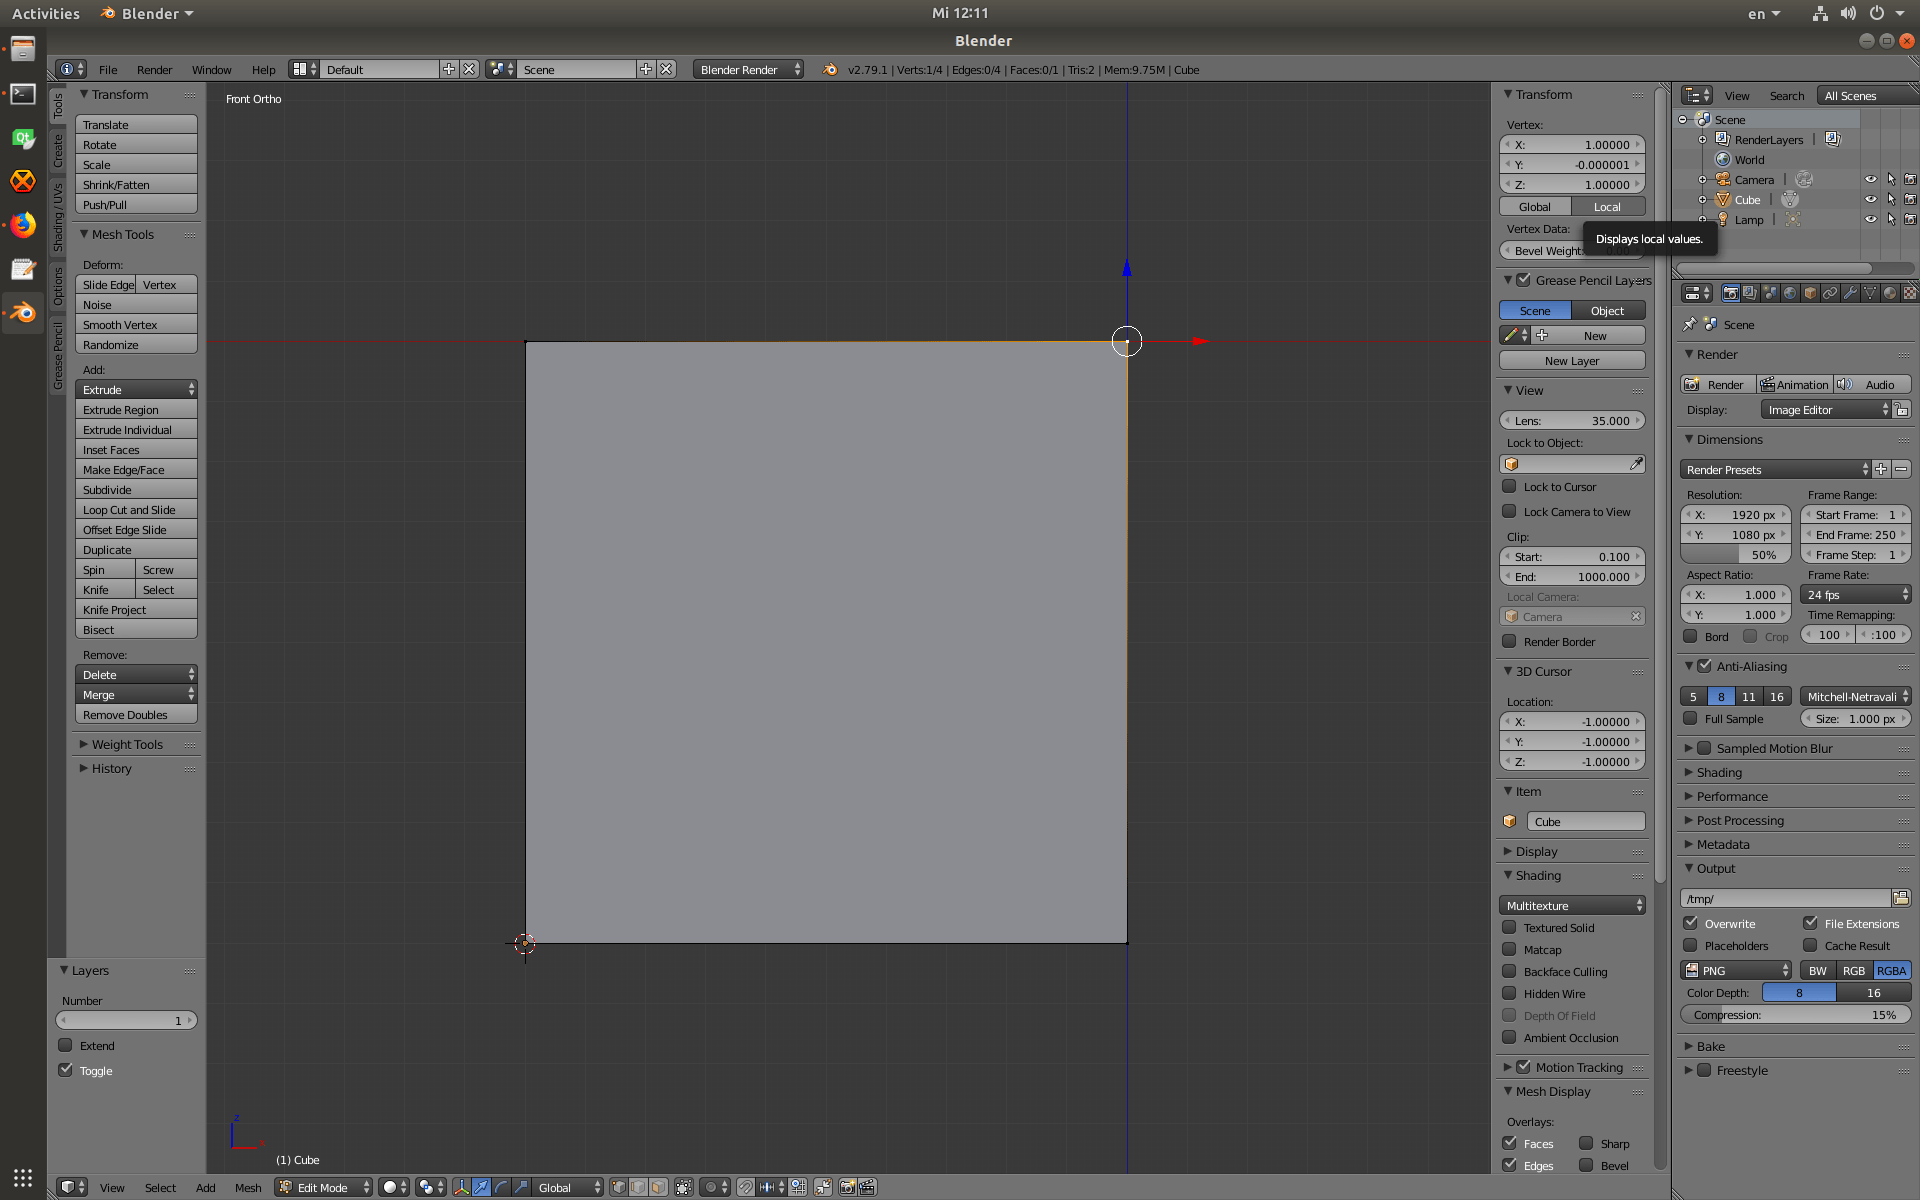
Task: Enable Lock Camera to View
Action: [1510, 512]
